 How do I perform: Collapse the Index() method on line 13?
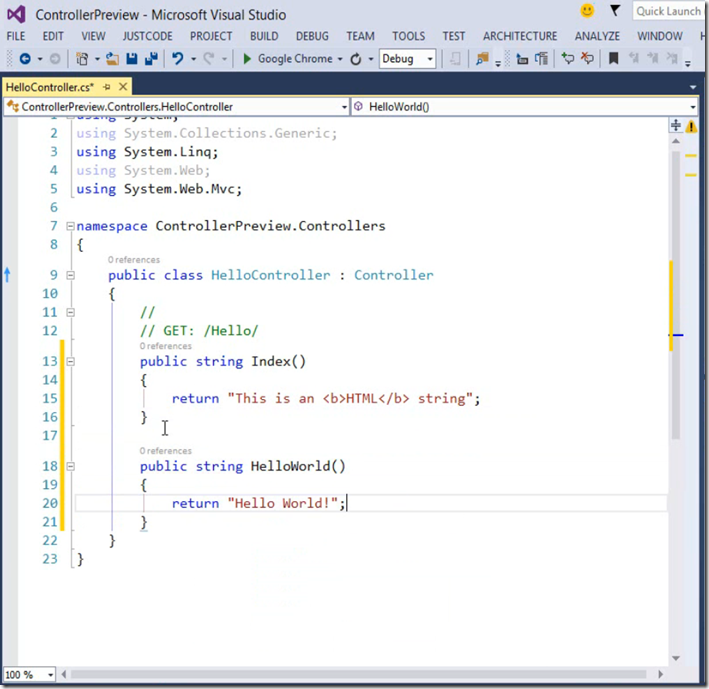click(71, 361)
